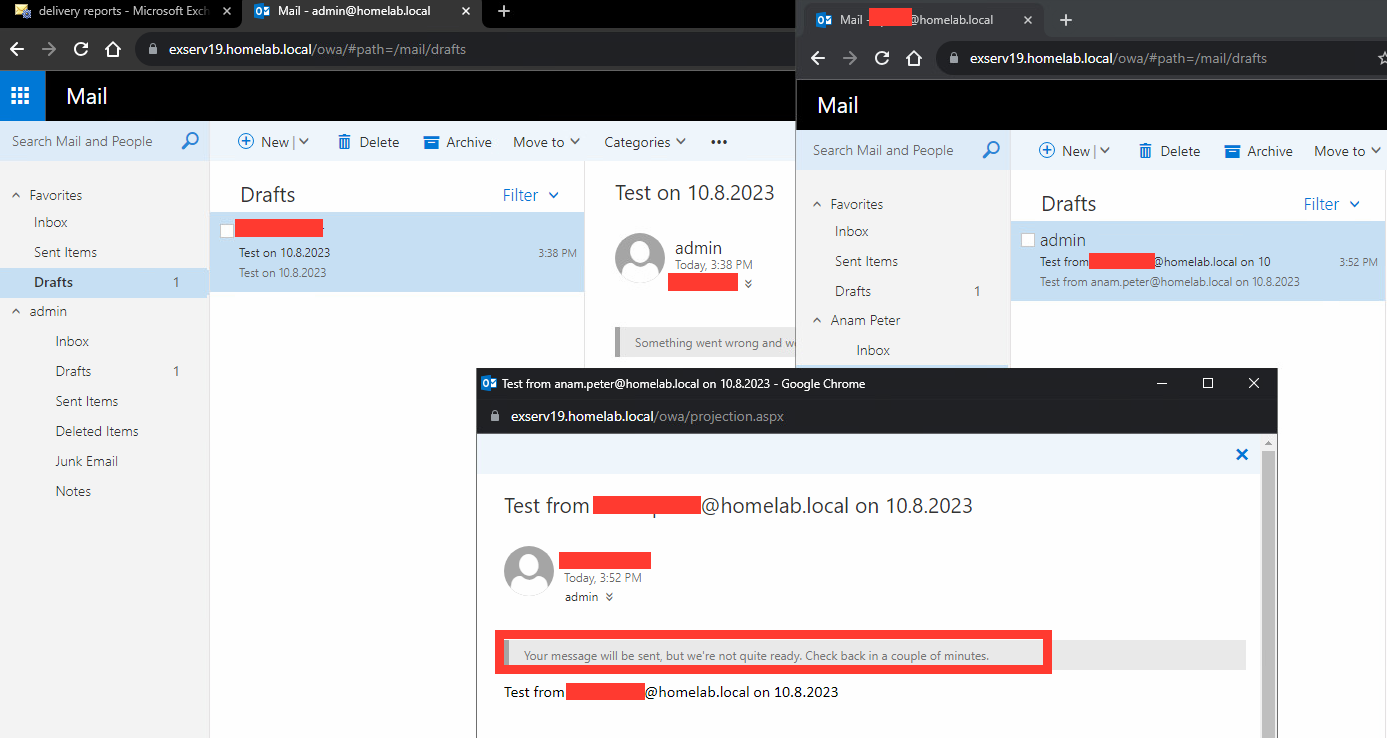Collapse the Anam Peter folder tree
Screen dimensions: 1387x738
[x=817, y=320]
